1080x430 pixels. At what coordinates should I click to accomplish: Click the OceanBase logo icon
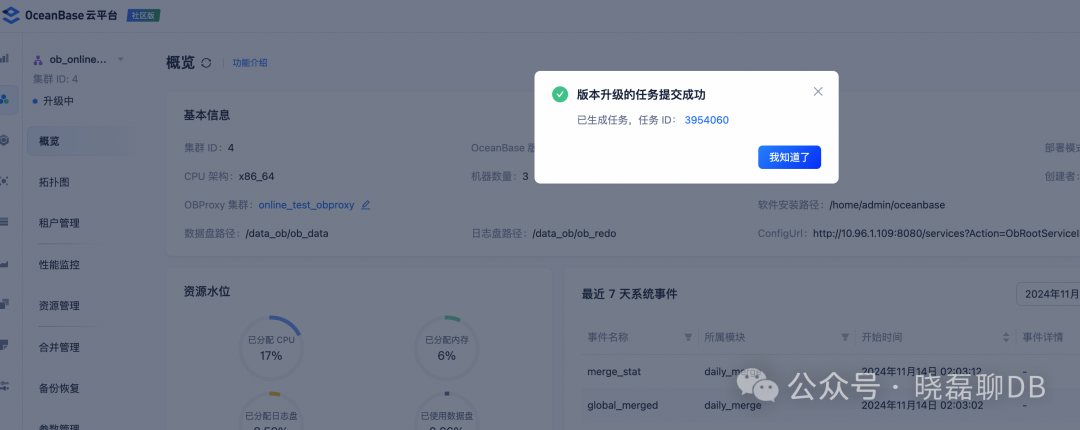coord(12,15)
